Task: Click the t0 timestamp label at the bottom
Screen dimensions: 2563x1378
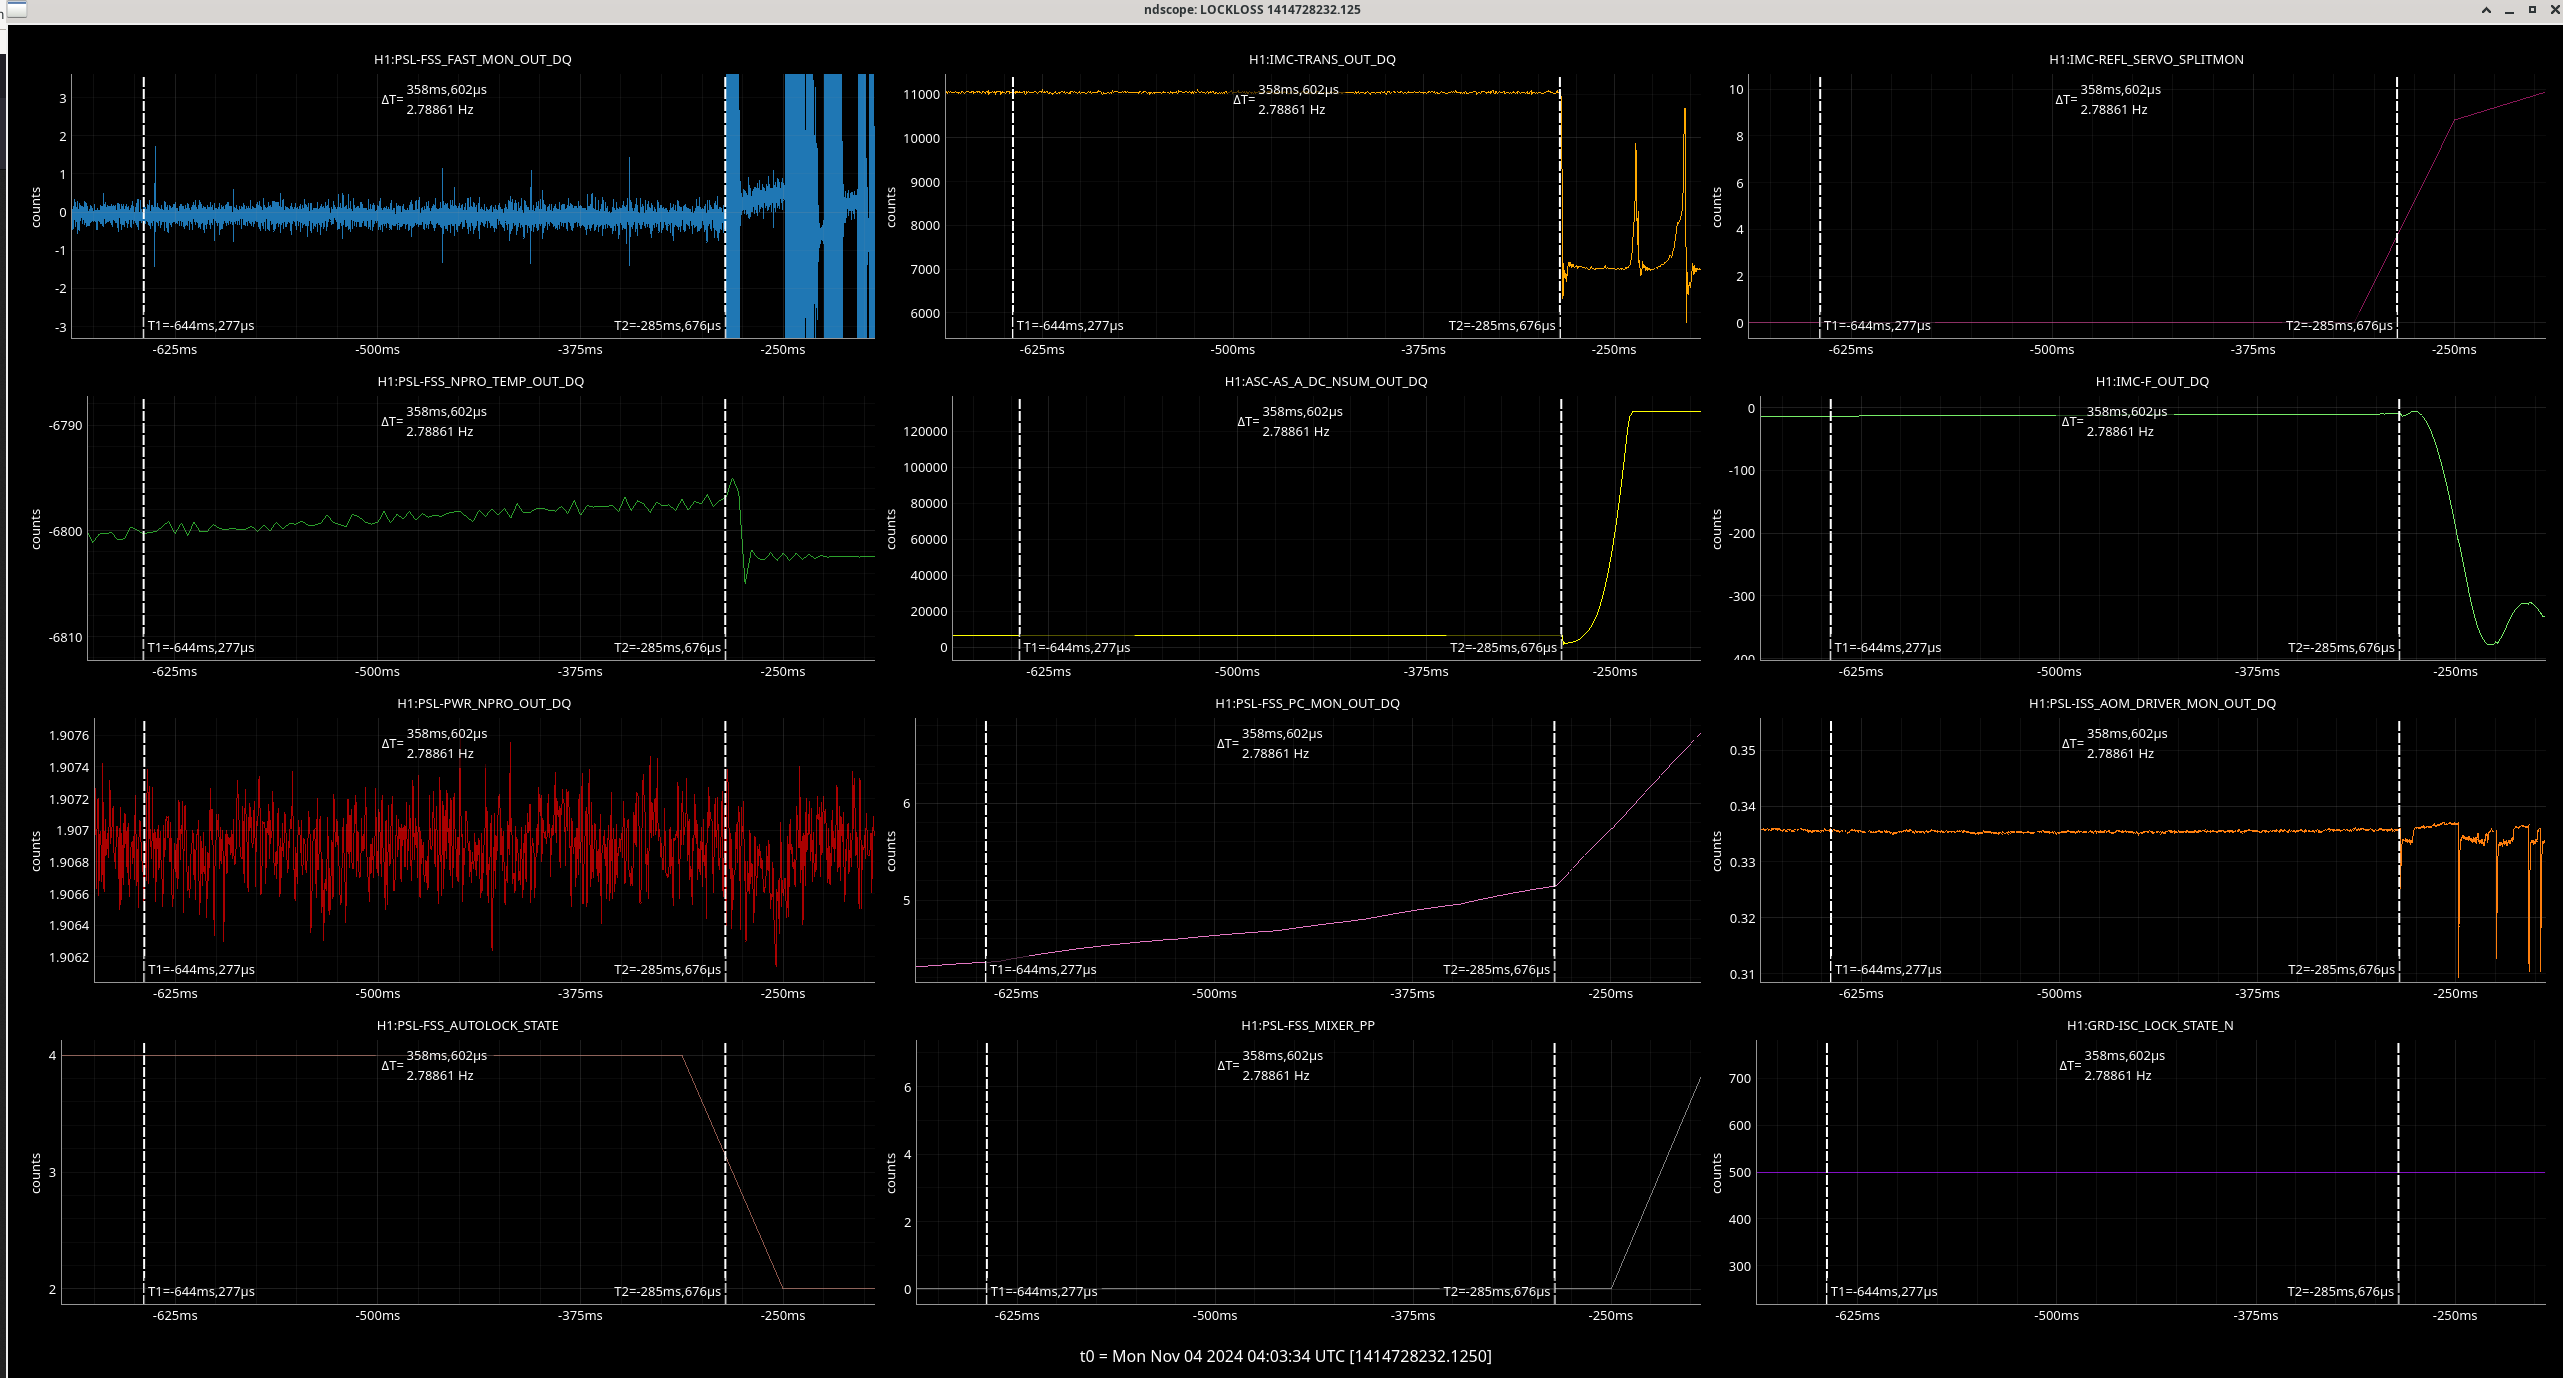Action: tap(1285, 1356)
